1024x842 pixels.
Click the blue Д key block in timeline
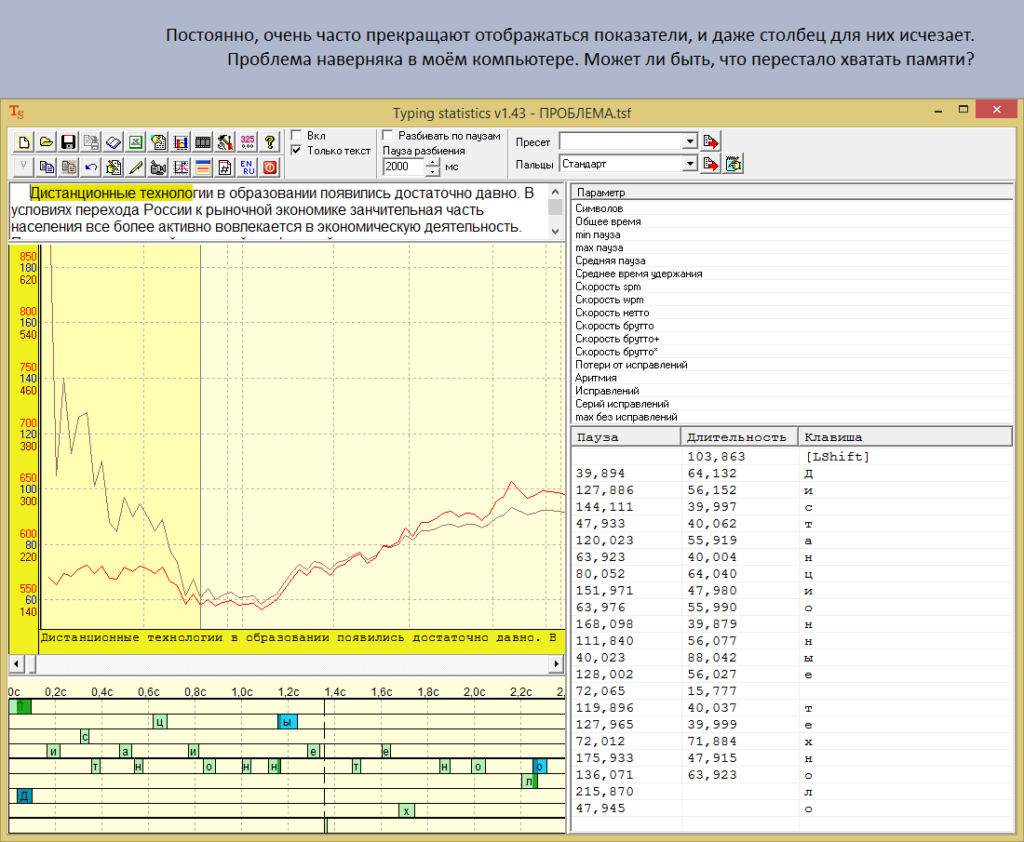(x=24, y=796)
